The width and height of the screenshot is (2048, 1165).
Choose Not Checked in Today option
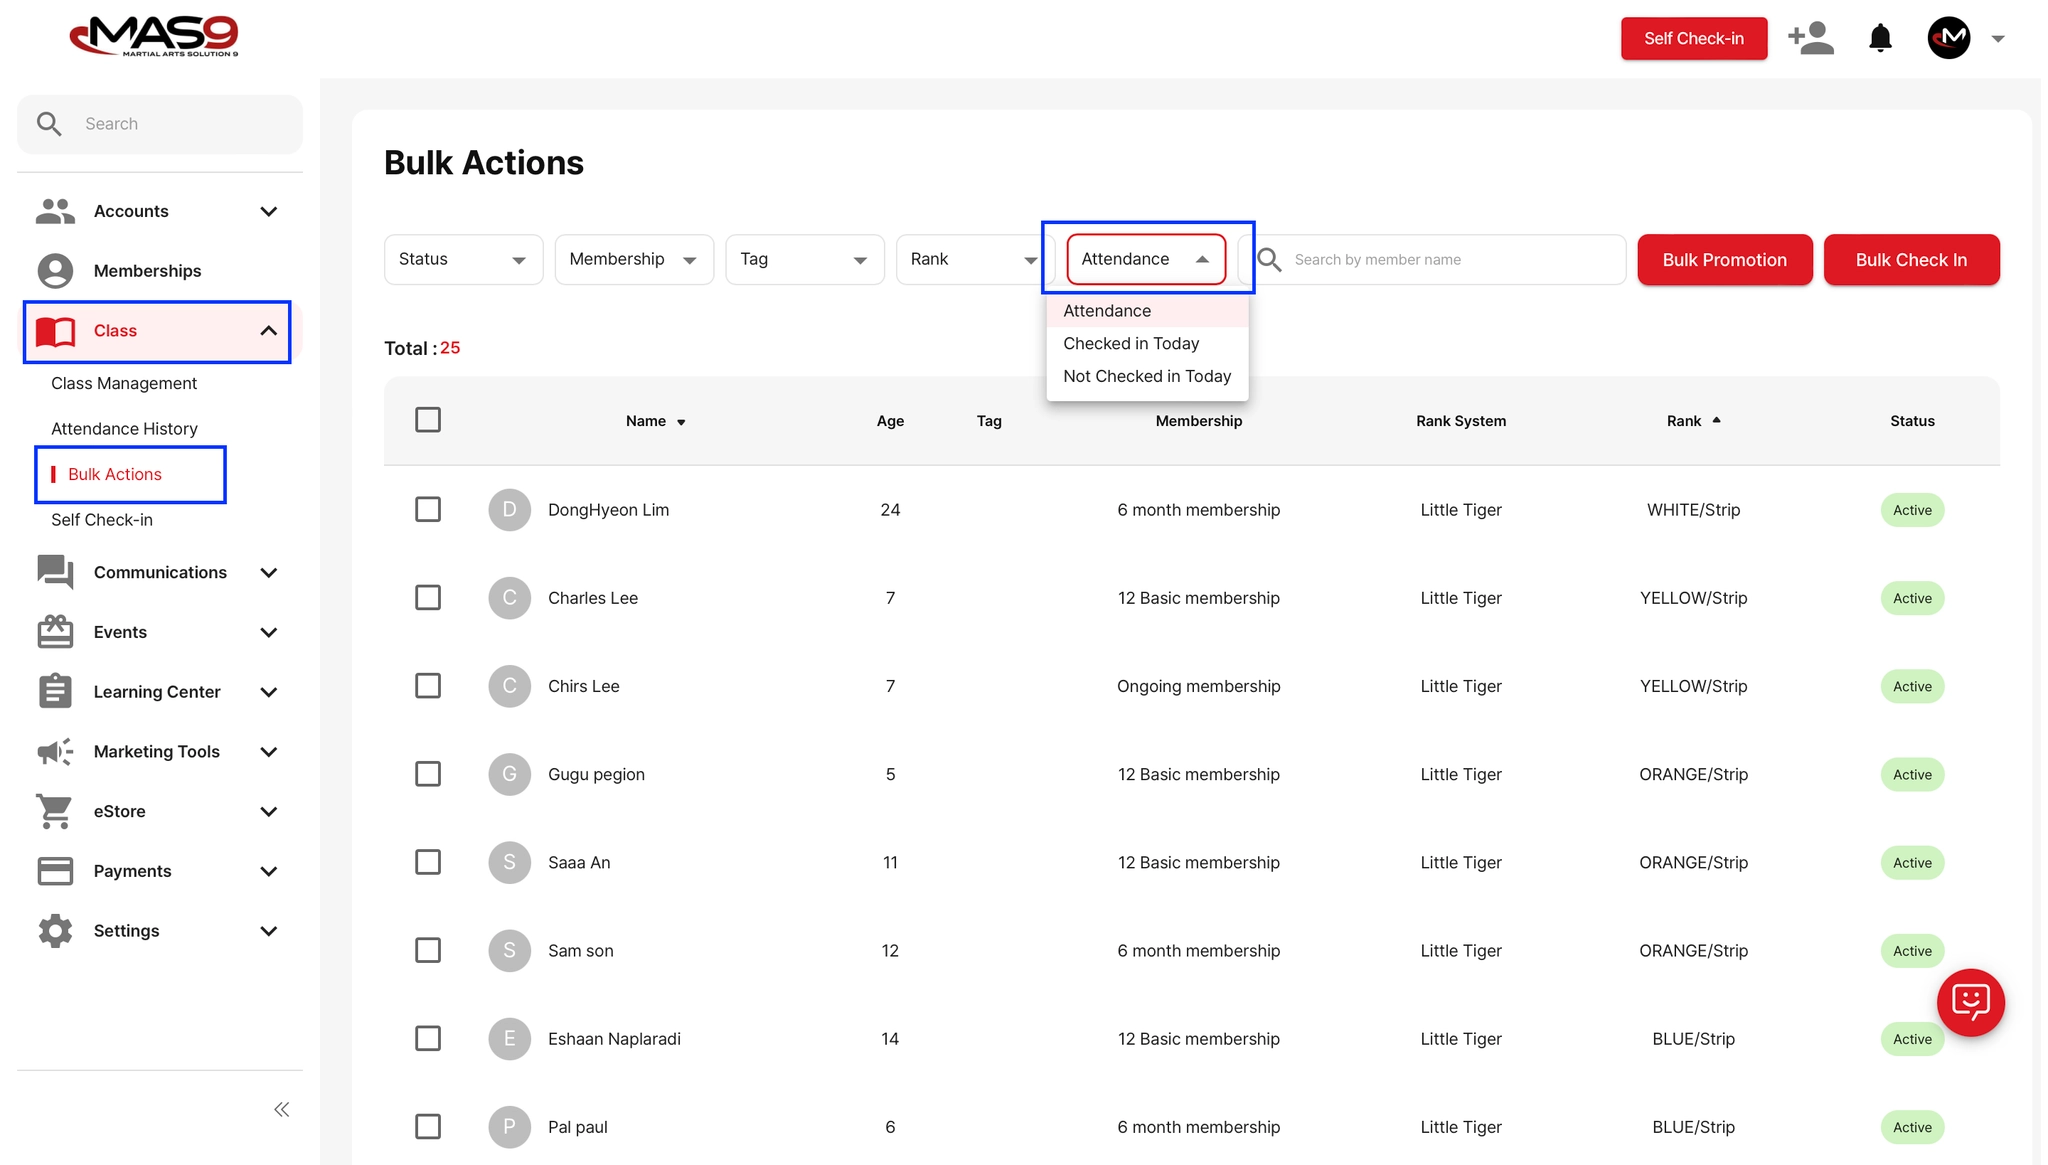(1147, 376)
